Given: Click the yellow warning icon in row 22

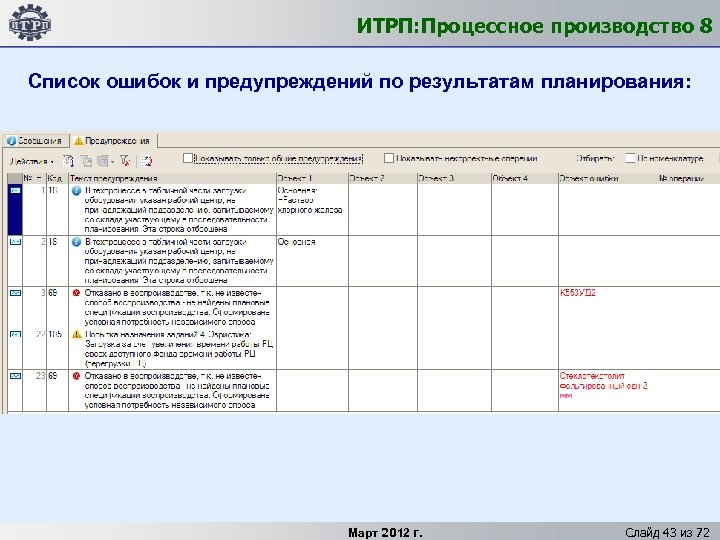Looking at the screenshot, I should 77,334.
